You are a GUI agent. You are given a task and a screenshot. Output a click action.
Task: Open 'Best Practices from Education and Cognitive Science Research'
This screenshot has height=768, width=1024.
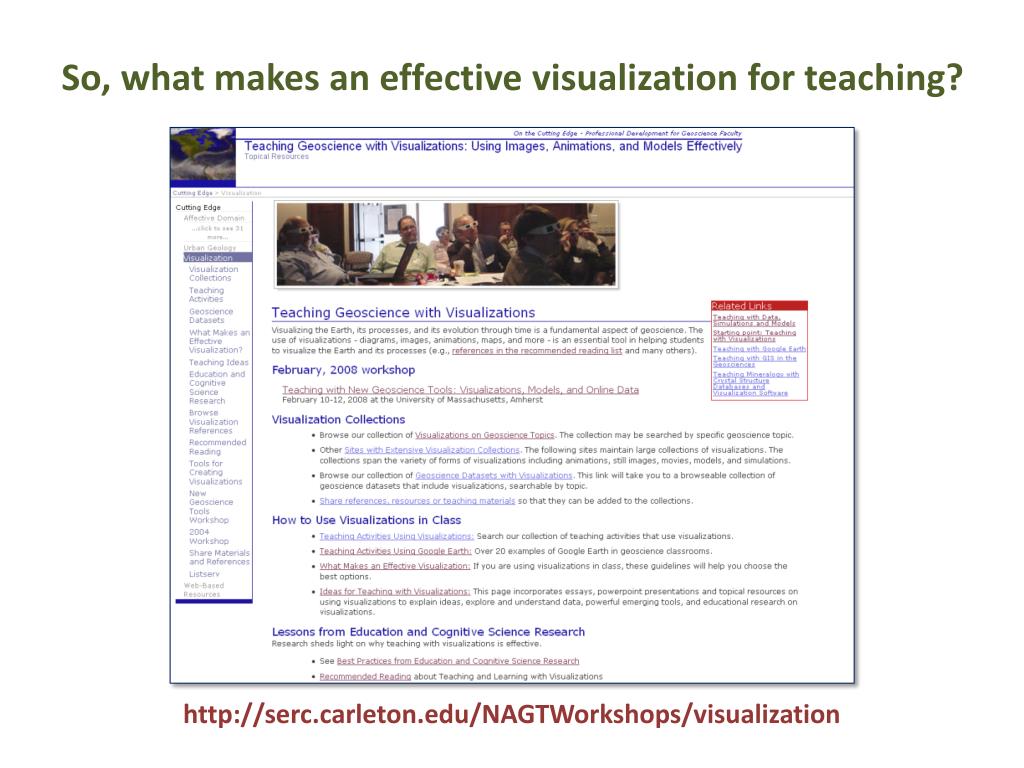click(x=458, y=661)
